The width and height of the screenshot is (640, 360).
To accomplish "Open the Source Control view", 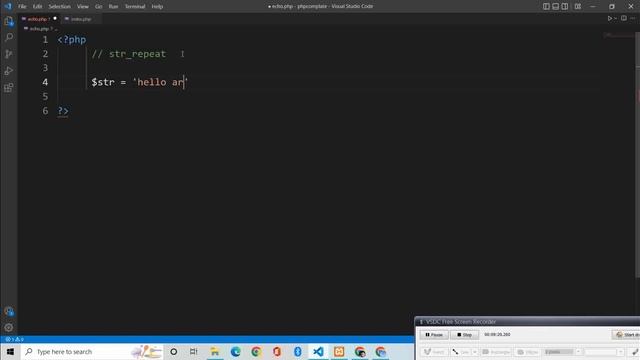I will click(x=9, y=54).
